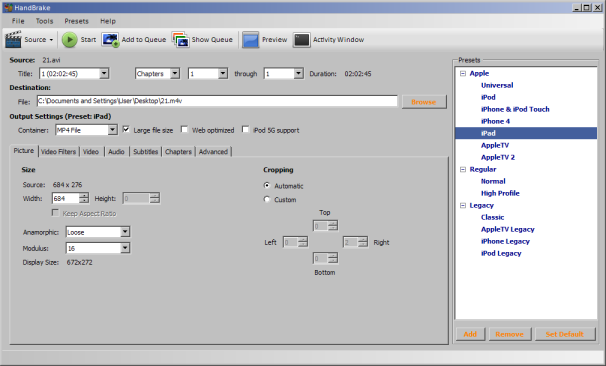Select the iPod preset
This screenshot has height=366, width=606.
pyautogui.click(x=488, y=97)
